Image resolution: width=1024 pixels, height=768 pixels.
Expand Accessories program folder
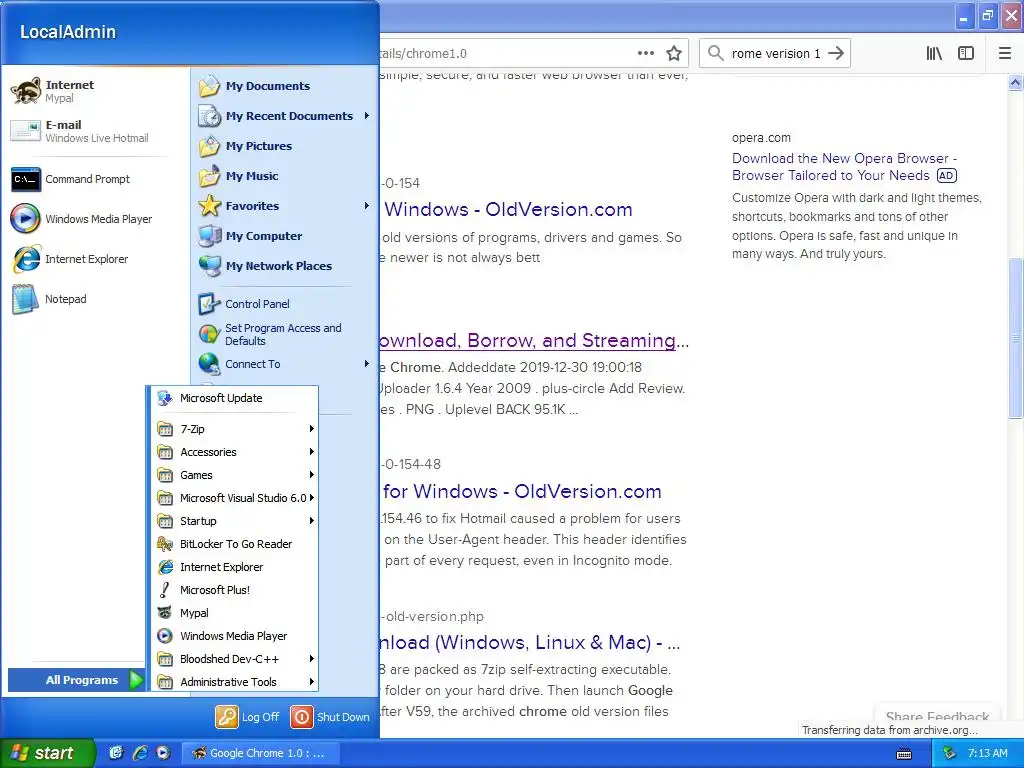click(235, 452)
